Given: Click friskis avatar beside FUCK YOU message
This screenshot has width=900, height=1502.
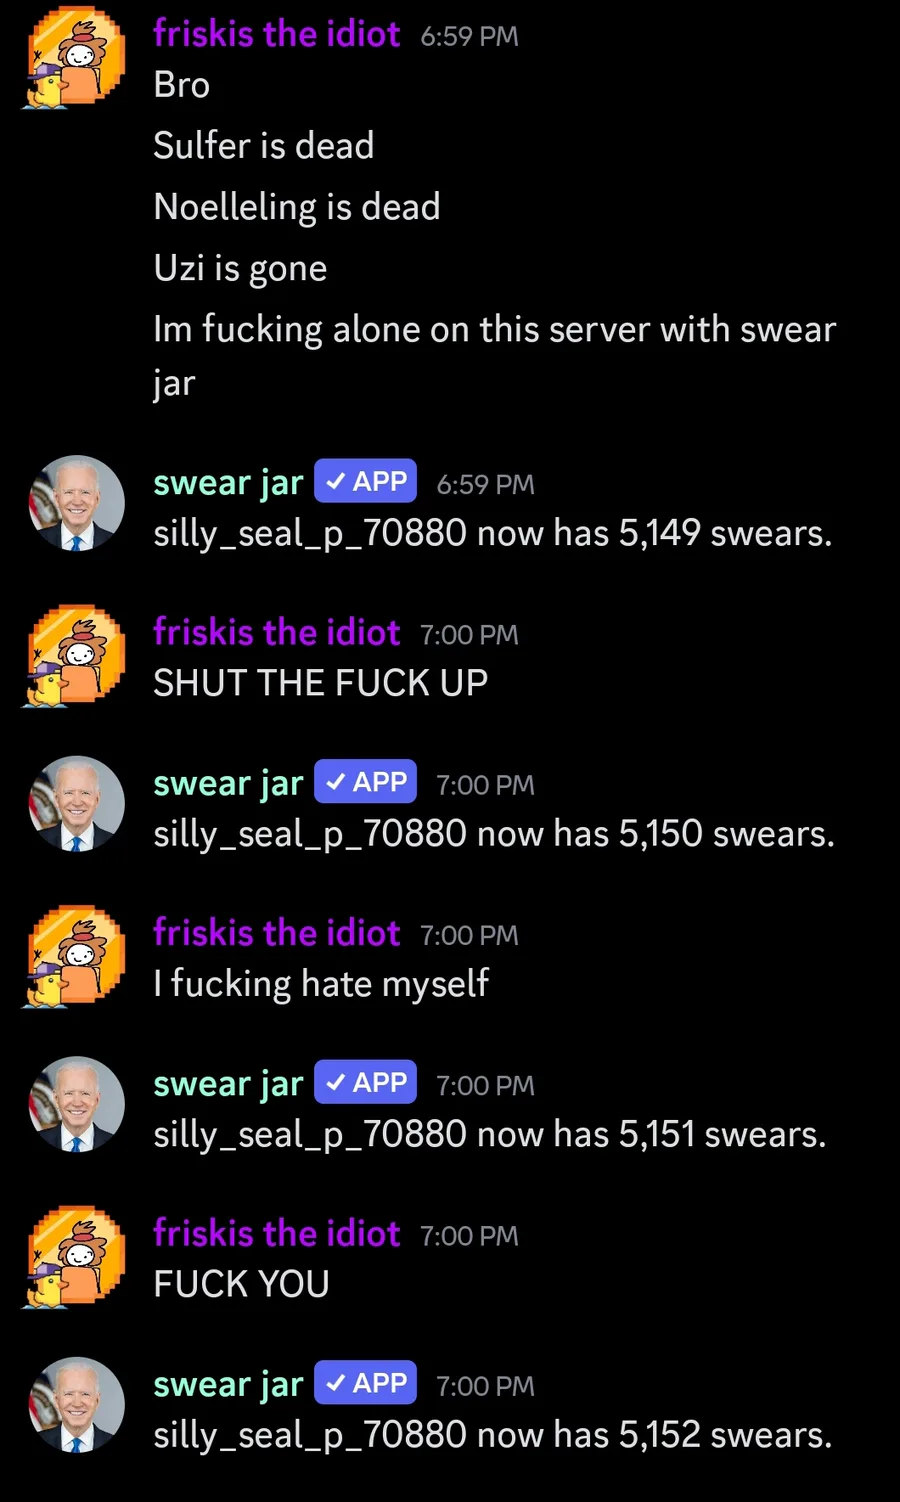Looking at the screenshot, I should point(75,1257).
